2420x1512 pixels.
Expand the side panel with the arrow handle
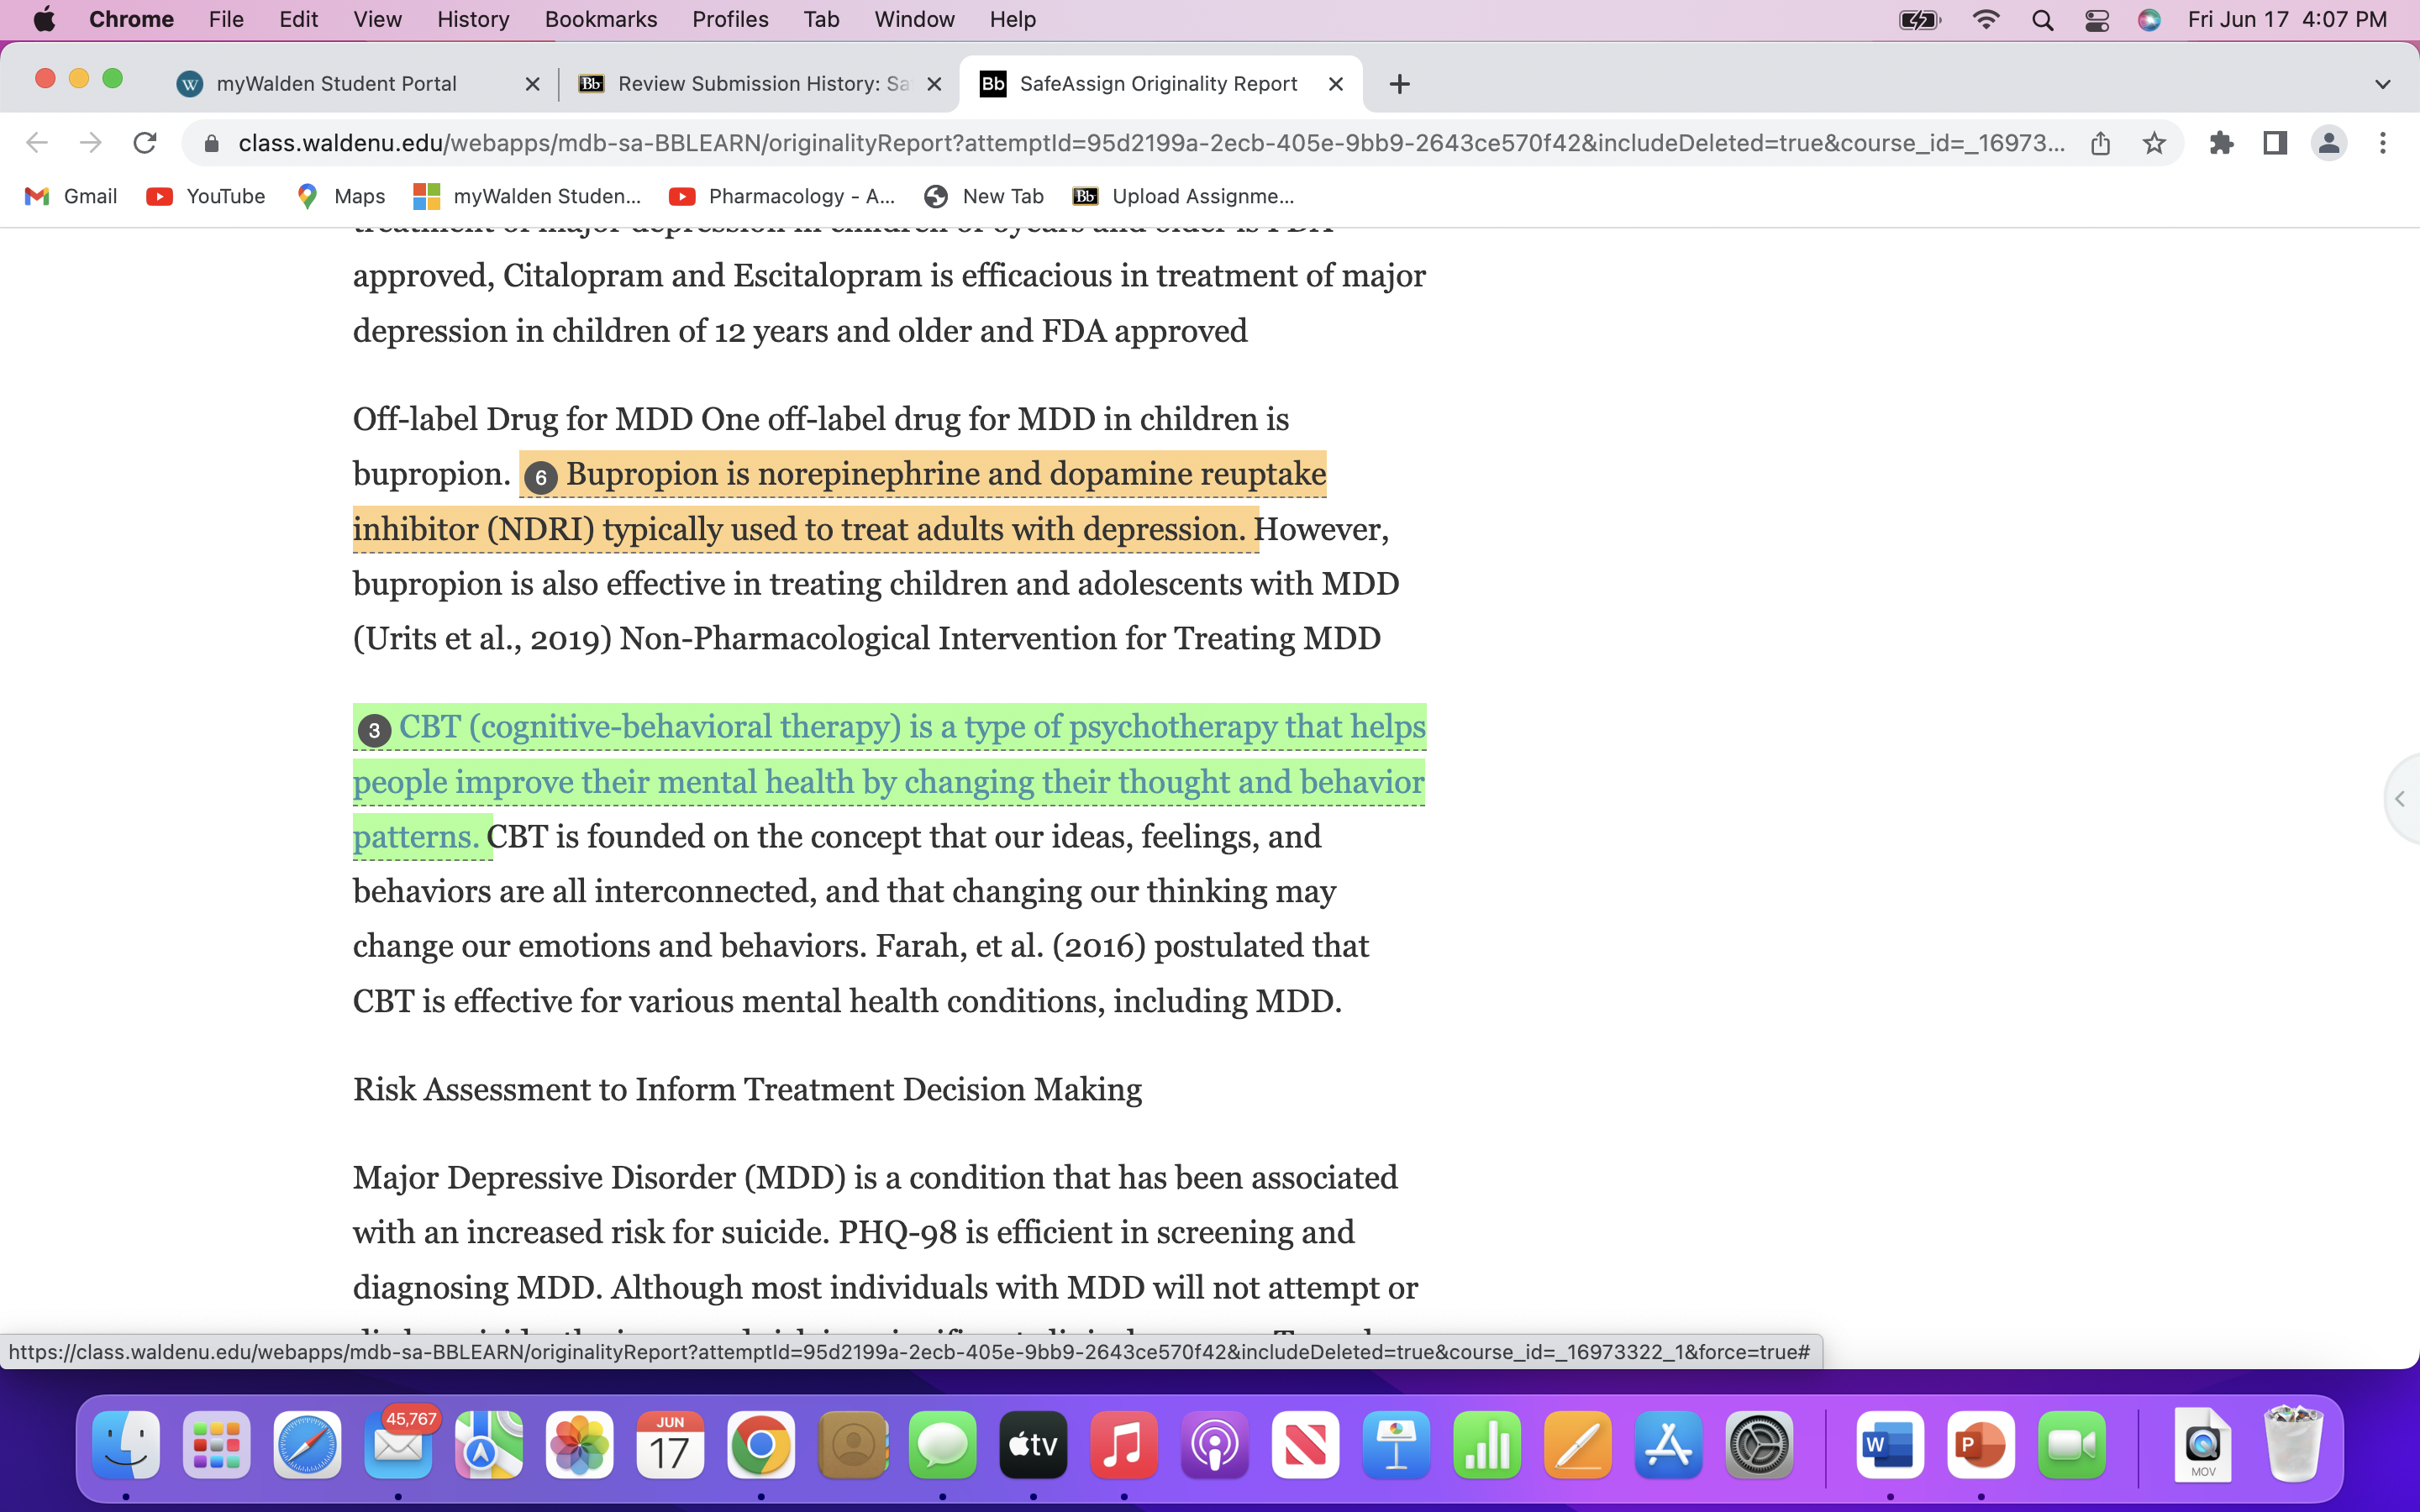(2401, 798)
